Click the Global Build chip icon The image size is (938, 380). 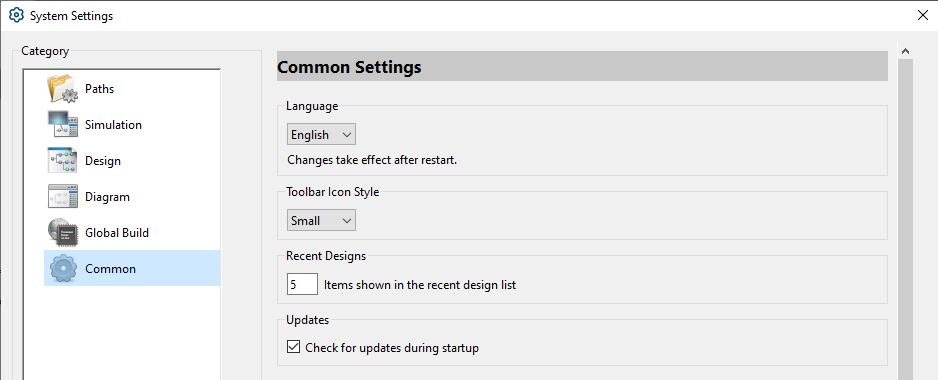(63, 232)
